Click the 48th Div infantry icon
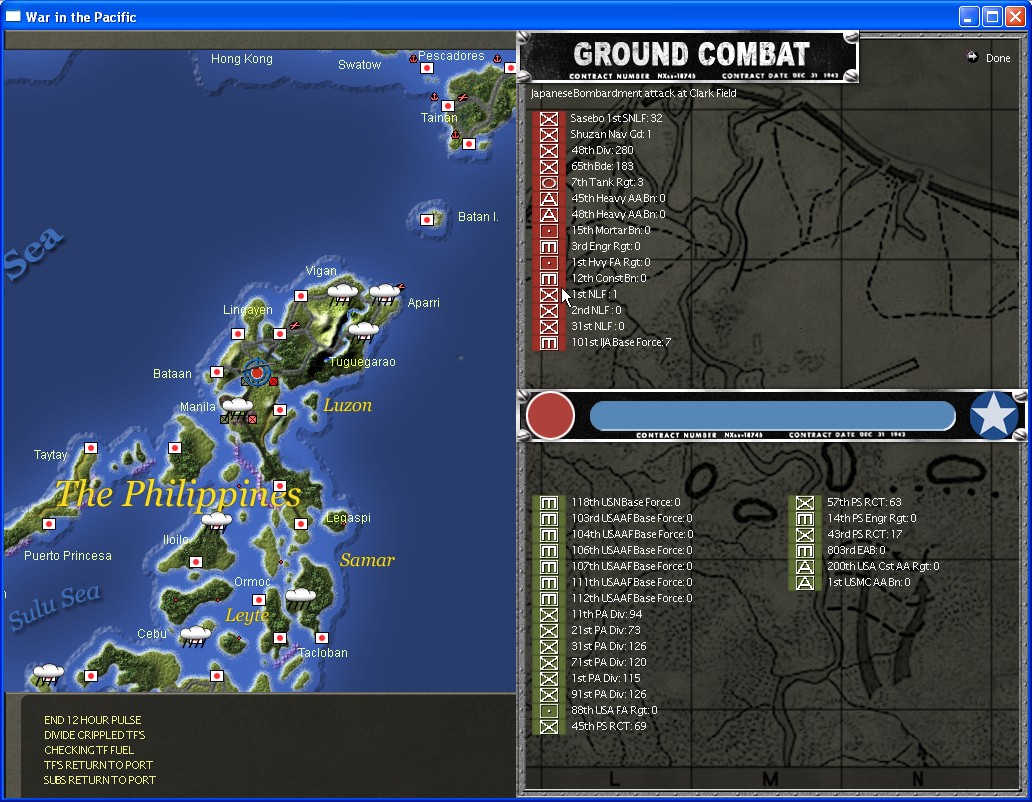The width and height of the screenshot is (1032, 802). coord(549,151)
